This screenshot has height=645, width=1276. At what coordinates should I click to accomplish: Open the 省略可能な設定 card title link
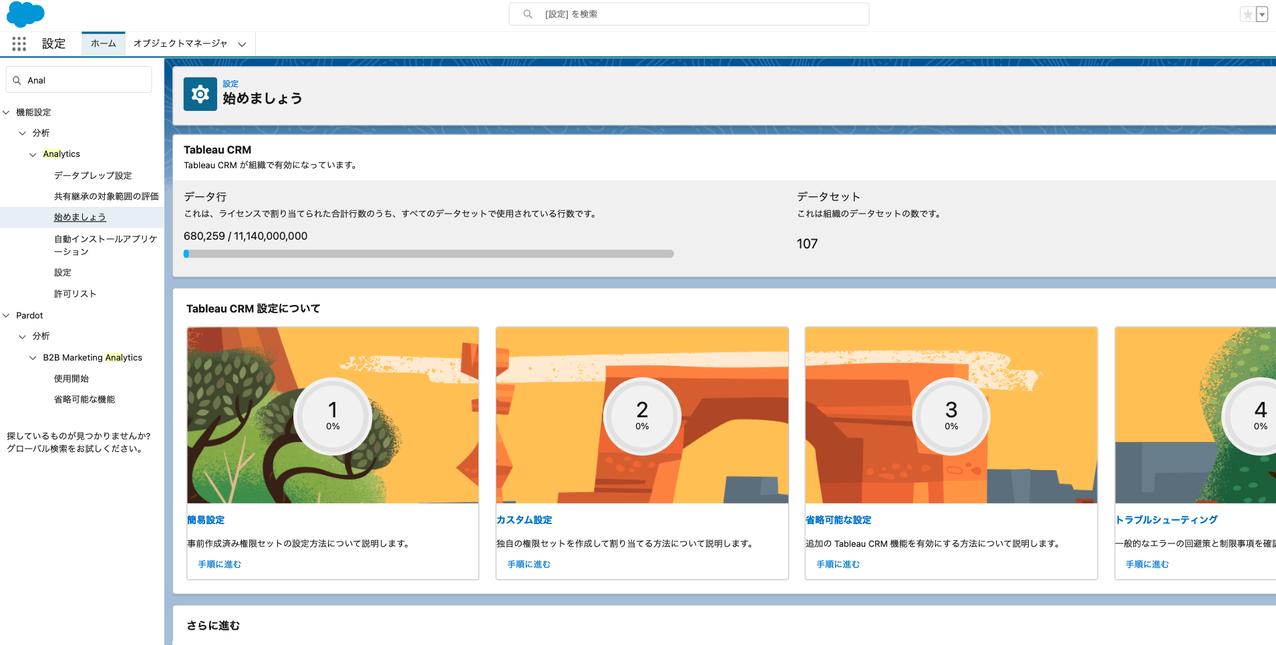pyautogui.click(x=838, y=520)
